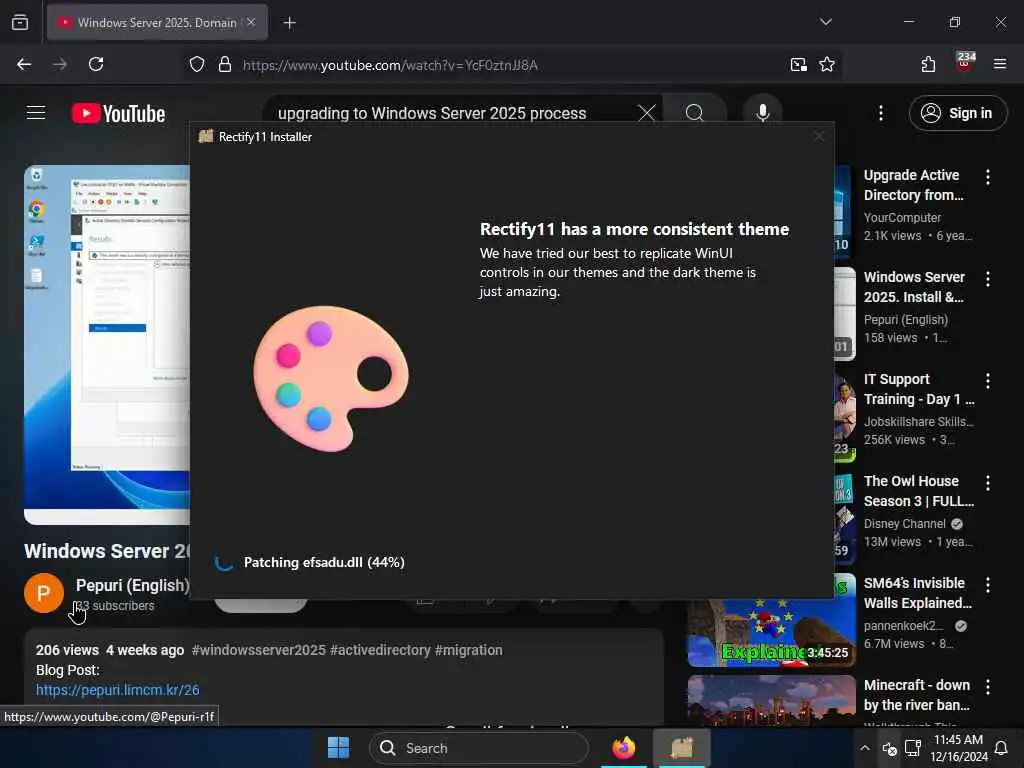Click the Patching efsadu.dll progress text
The image size is (1024, 768).
point(324,562)
